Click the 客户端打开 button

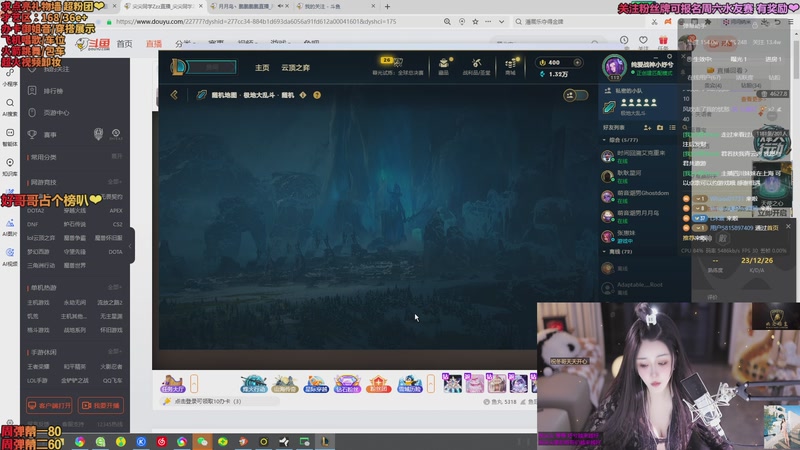pos(49,405)
